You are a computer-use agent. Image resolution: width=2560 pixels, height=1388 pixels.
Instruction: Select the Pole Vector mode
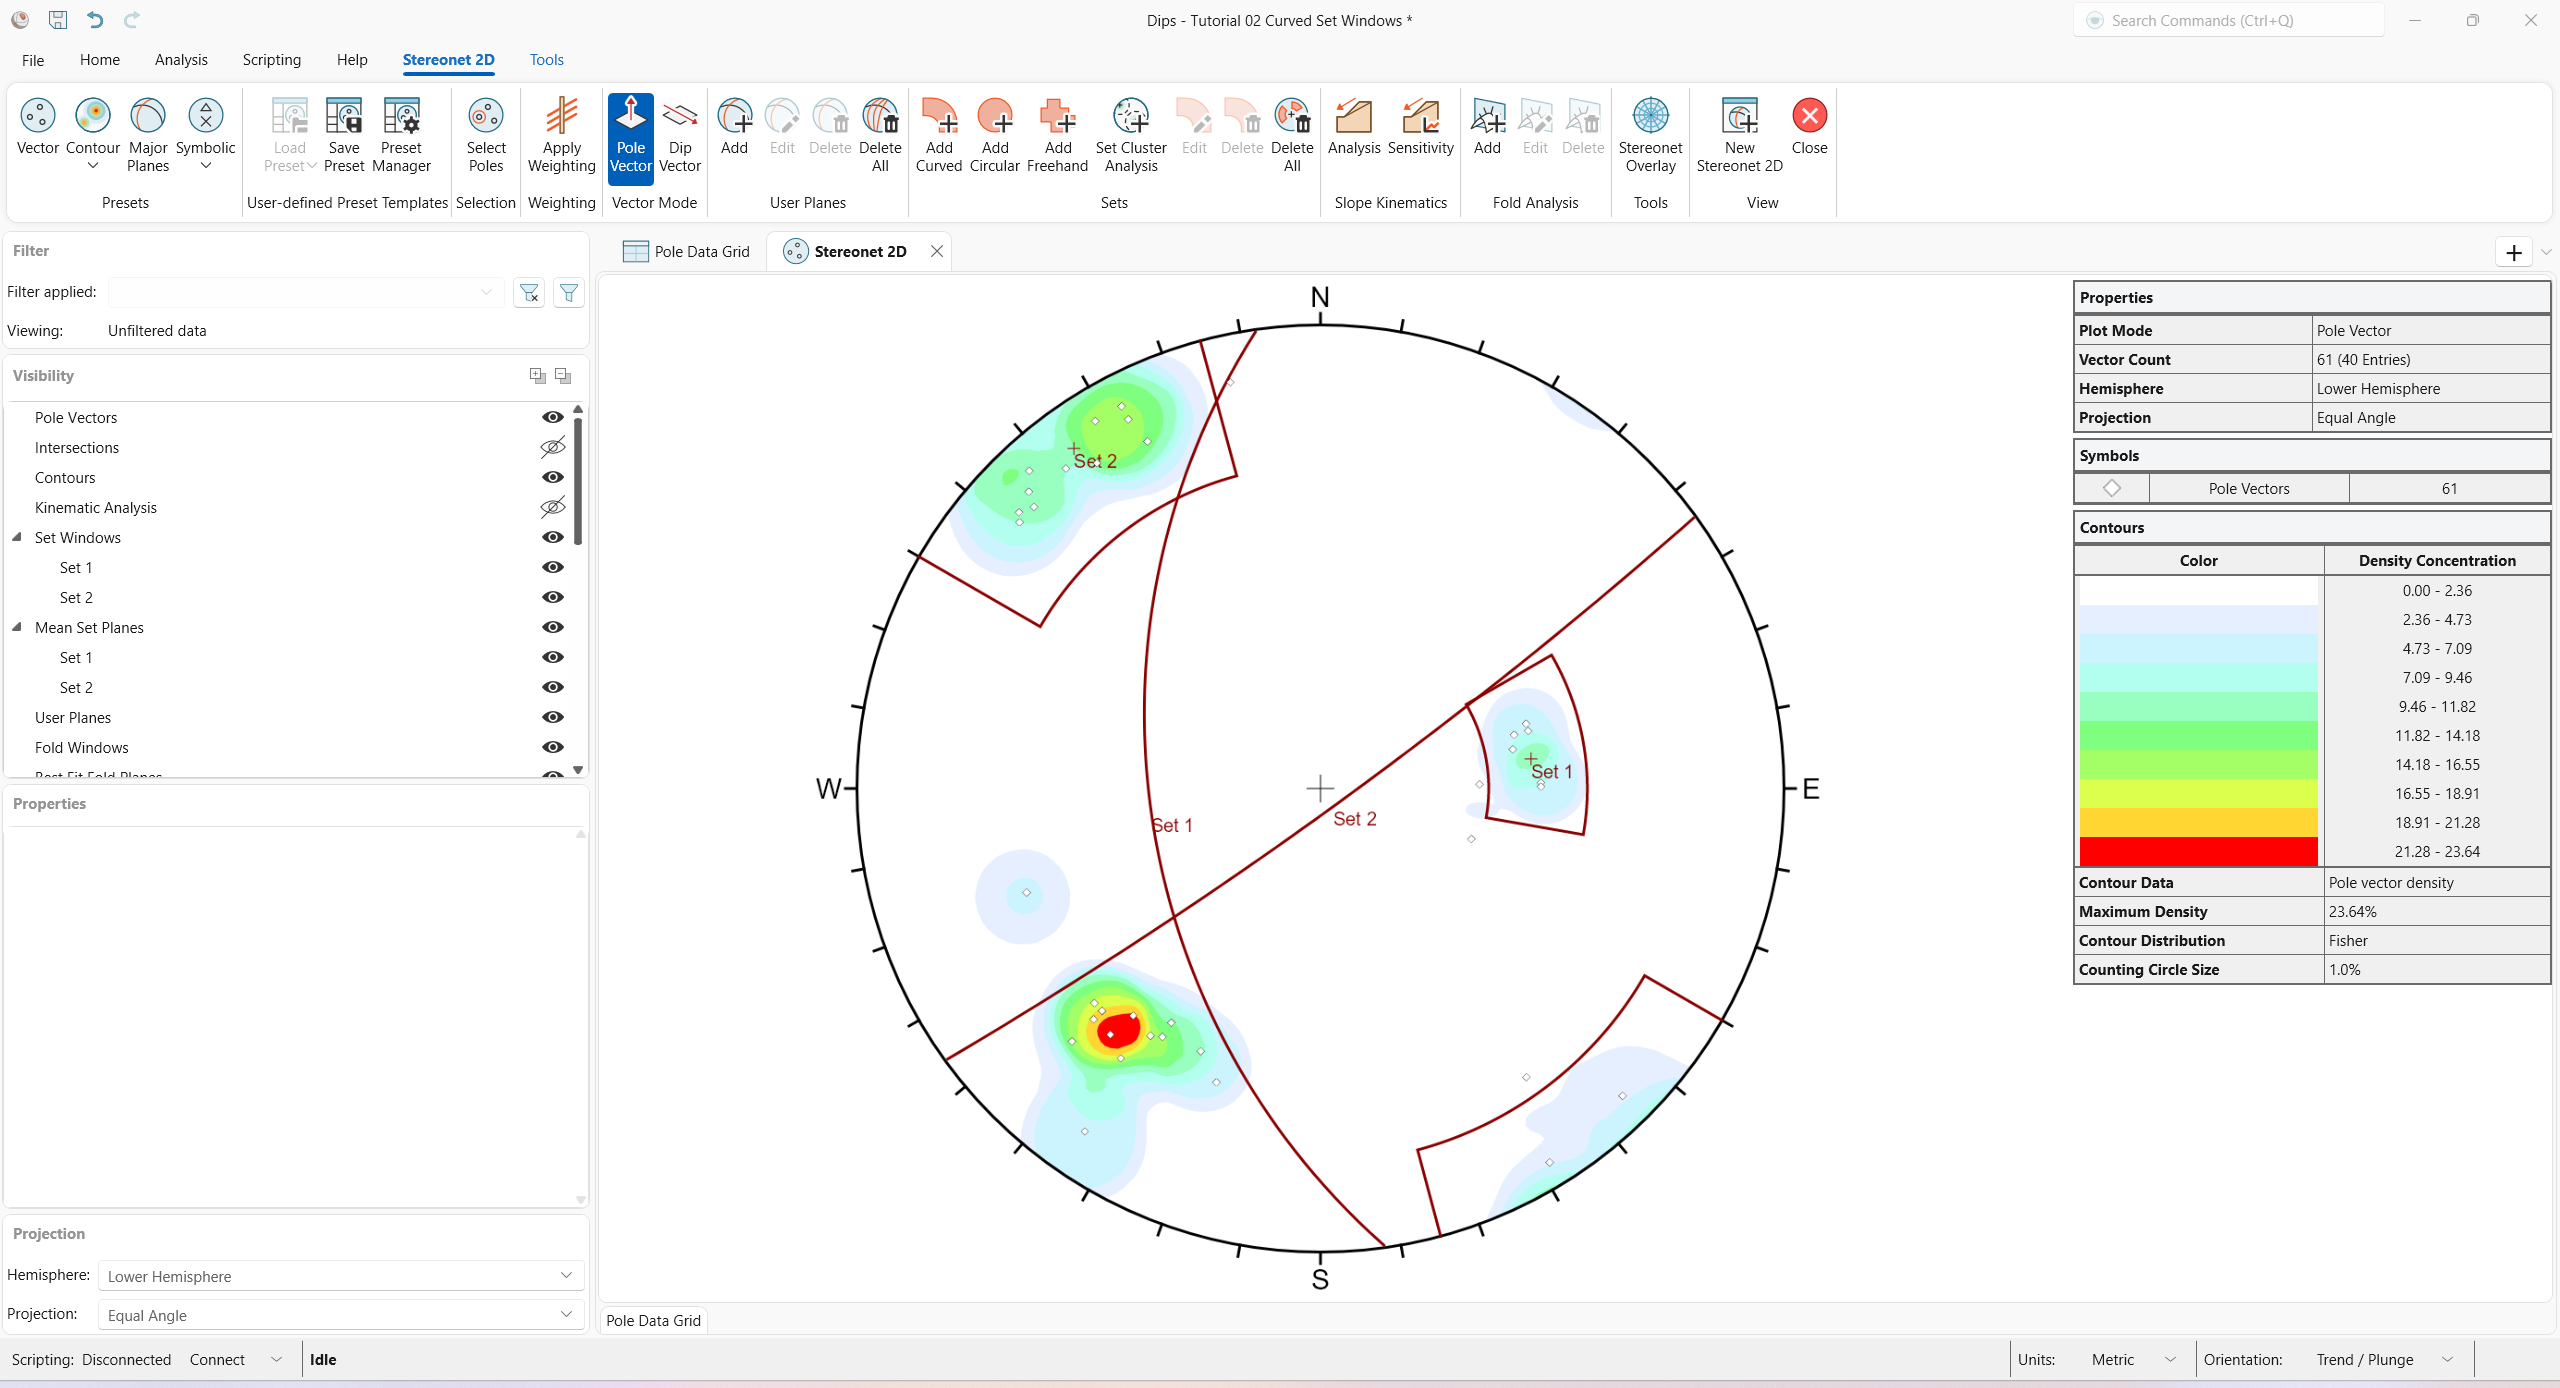pyautogui.click(x=631, y=135)
